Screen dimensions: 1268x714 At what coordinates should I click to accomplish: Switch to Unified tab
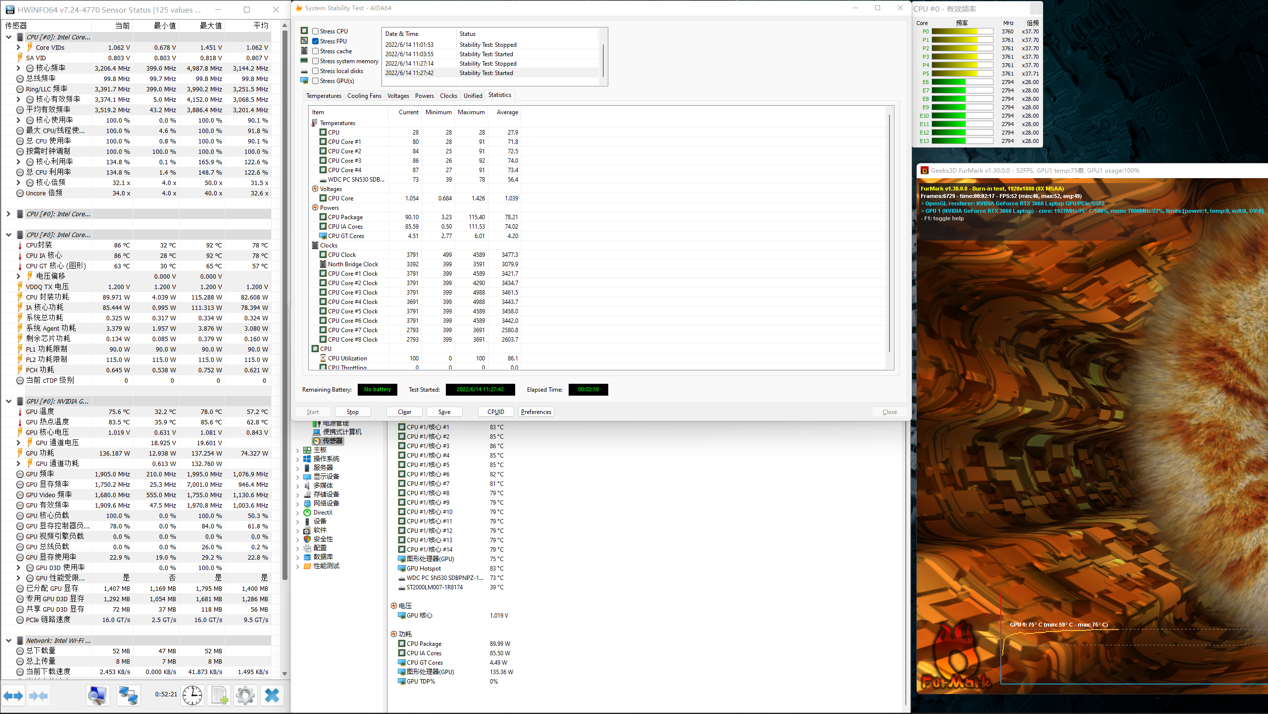[x=473, y=96]
